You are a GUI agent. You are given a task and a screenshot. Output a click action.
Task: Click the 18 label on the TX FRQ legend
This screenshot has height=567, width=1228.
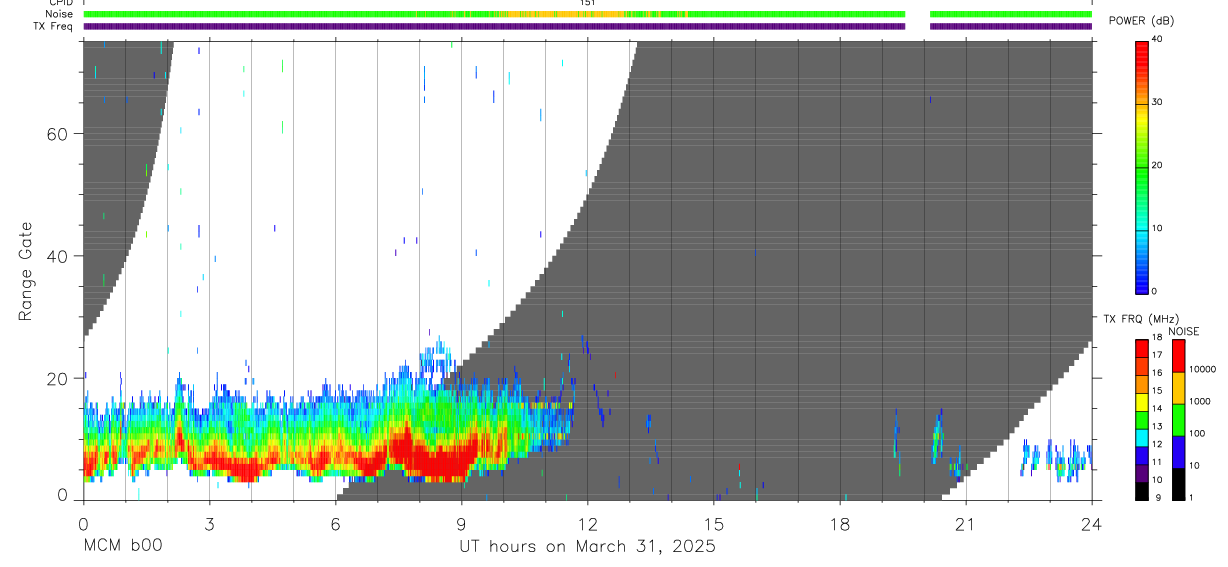click(1156, 338)
